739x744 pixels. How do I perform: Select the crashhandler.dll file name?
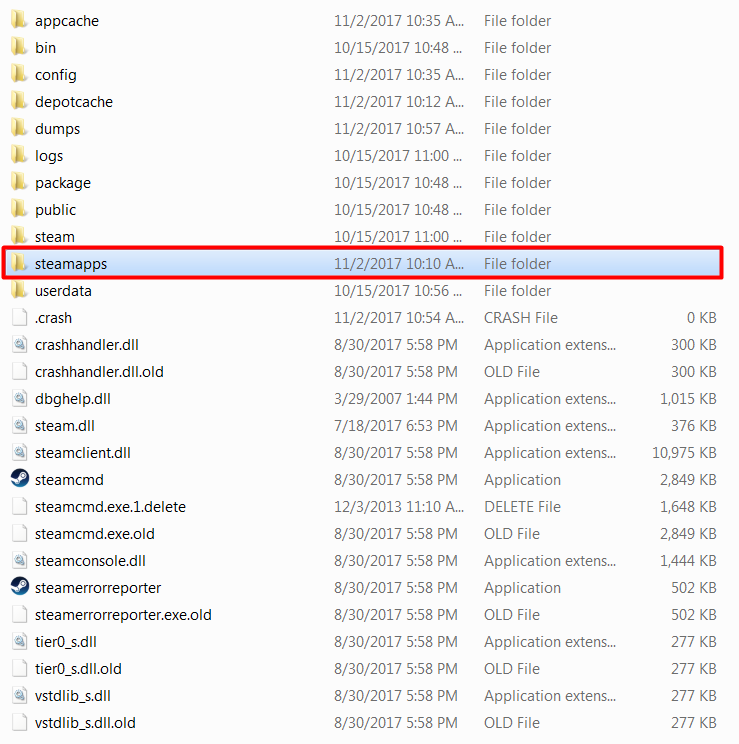click(x=87, y=345)
